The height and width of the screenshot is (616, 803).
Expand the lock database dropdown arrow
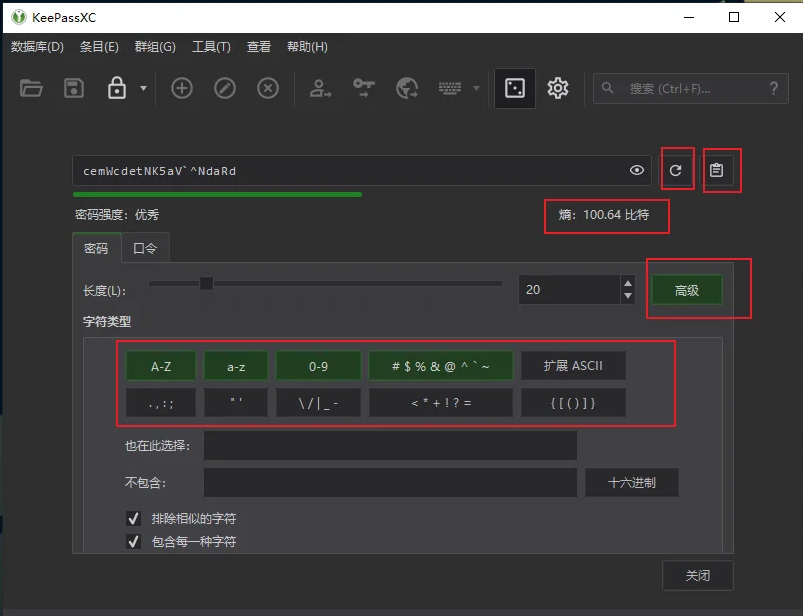click(143, 89)
